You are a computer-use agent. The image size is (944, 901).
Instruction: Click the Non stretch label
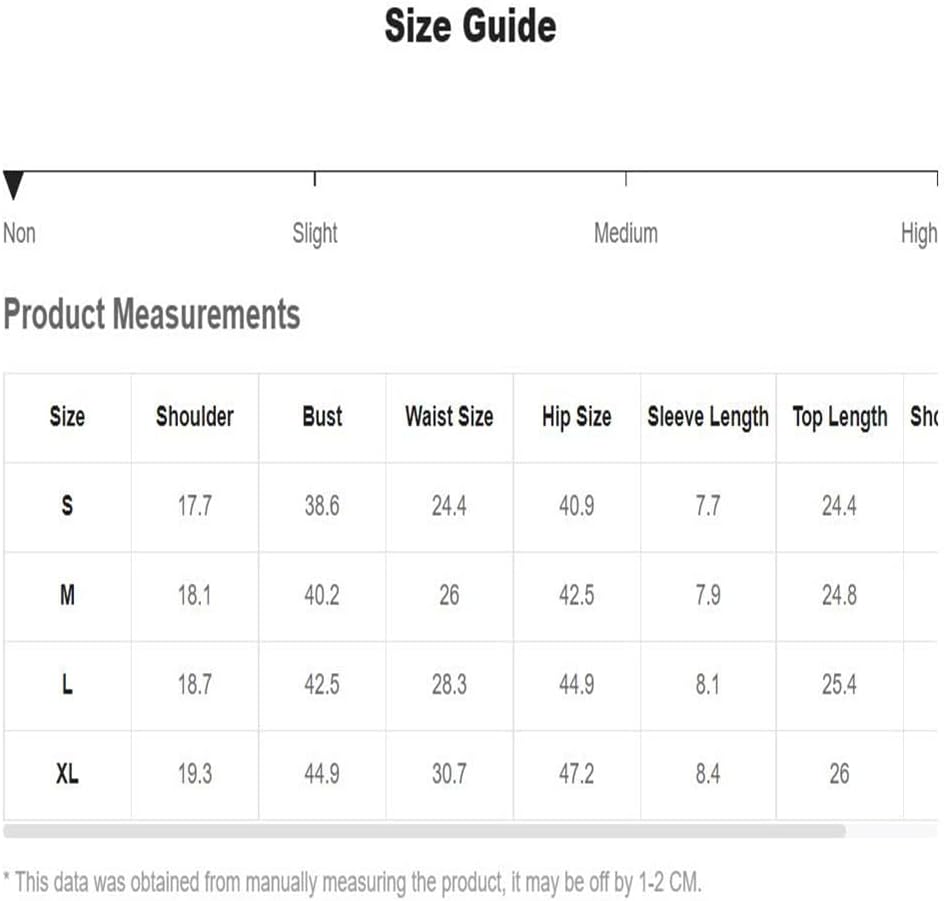(19, 233)
